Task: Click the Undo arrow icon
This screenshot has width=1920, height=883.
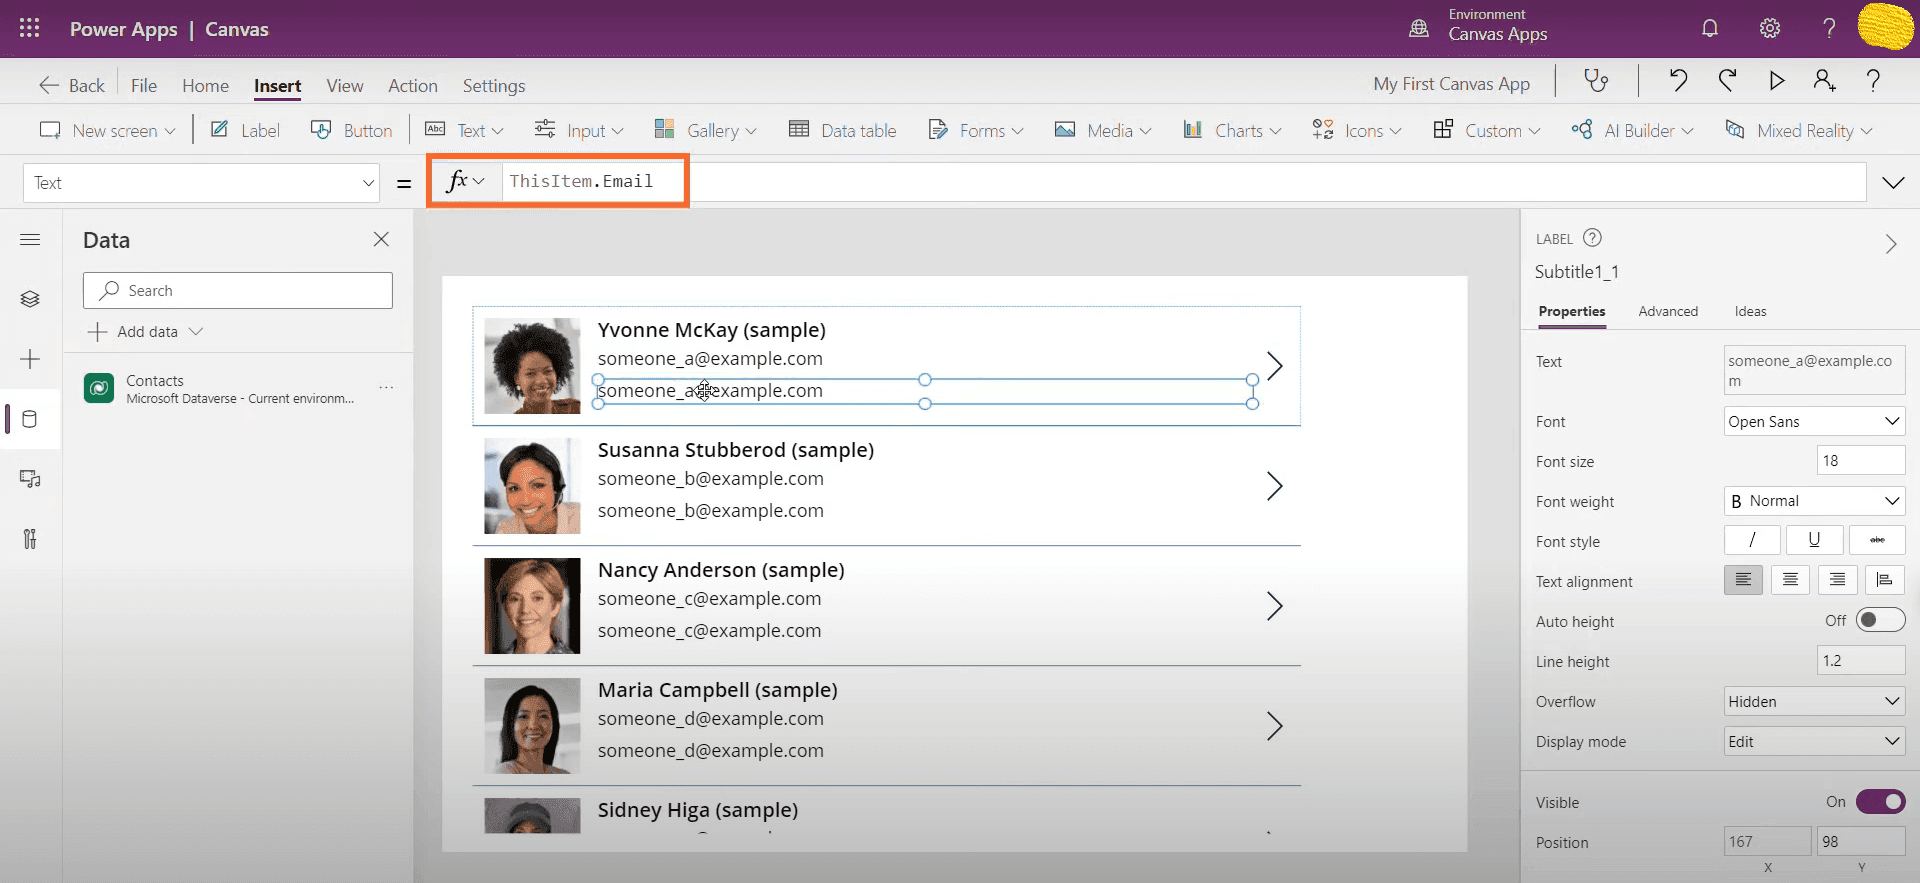Action: point(1678,81)
